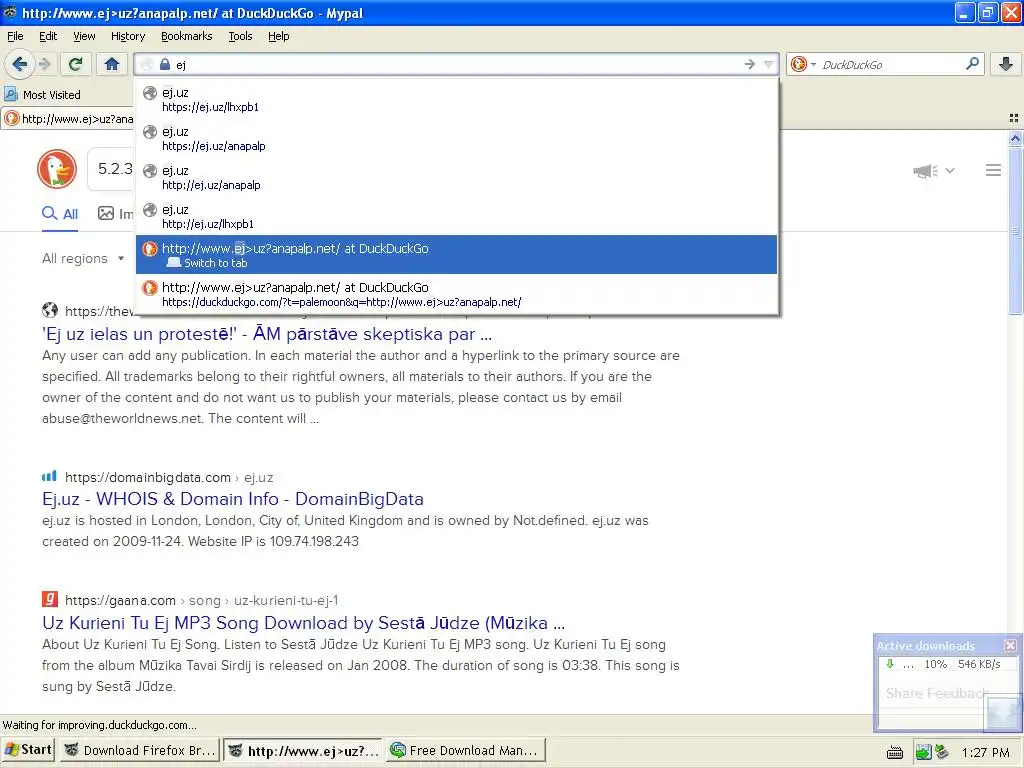Image resolution: width=1024 pixels, height=768 pixels.
Task: Click the scrollbar up arrow
Action: (1016, 137)
